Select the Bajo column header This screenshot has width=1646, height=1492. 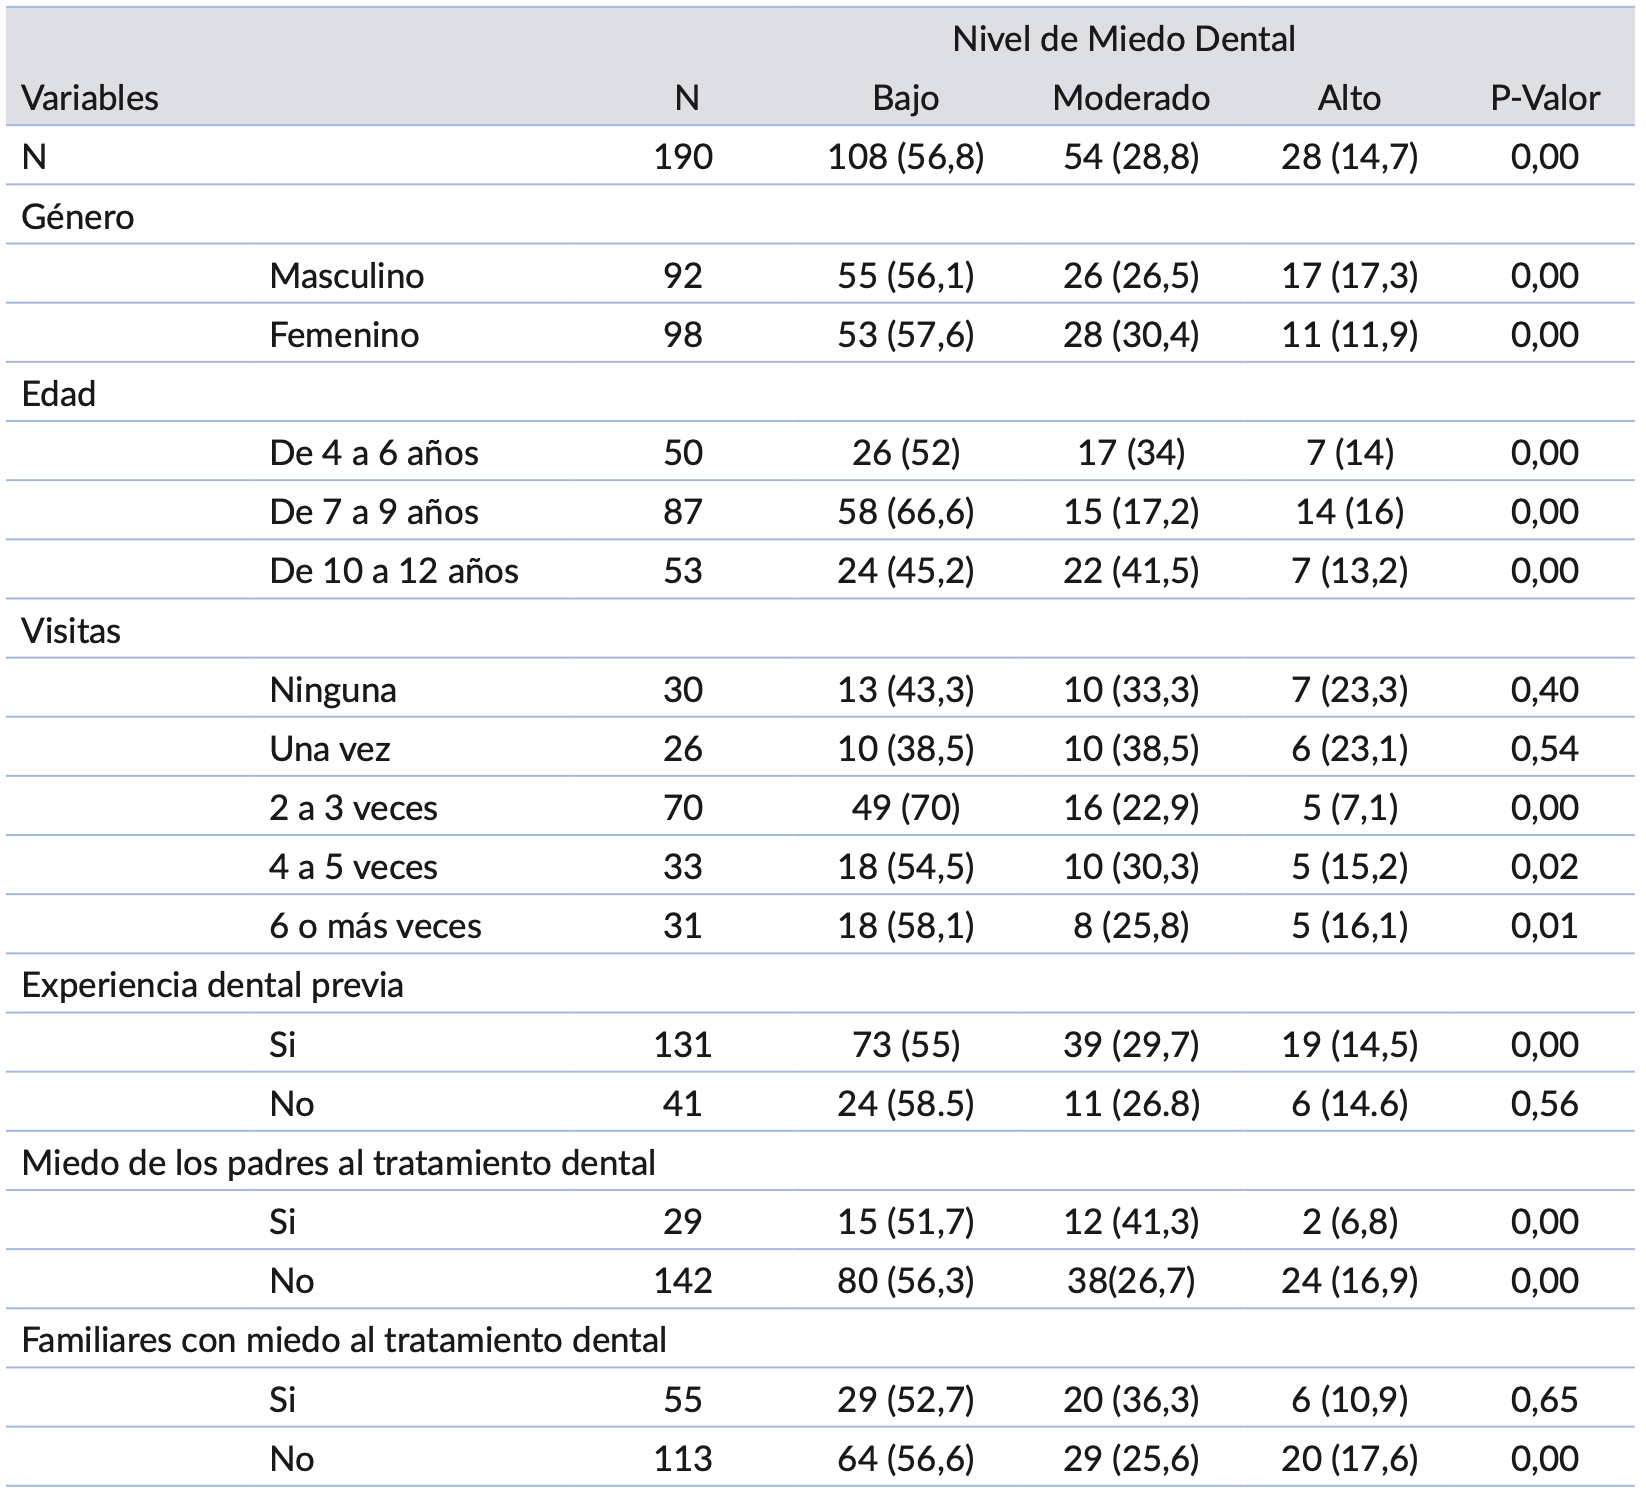pyautogui.click(x=905, y=98)
